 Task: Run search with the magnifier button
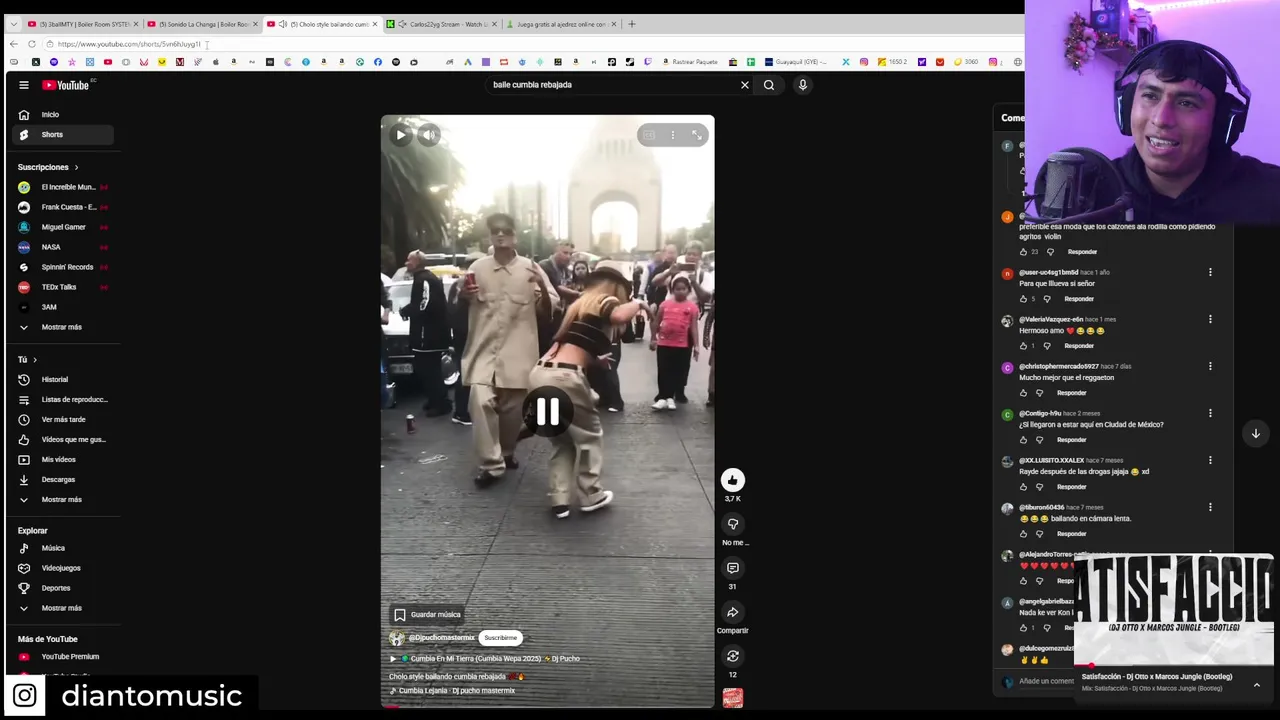[x=769, y=85]
